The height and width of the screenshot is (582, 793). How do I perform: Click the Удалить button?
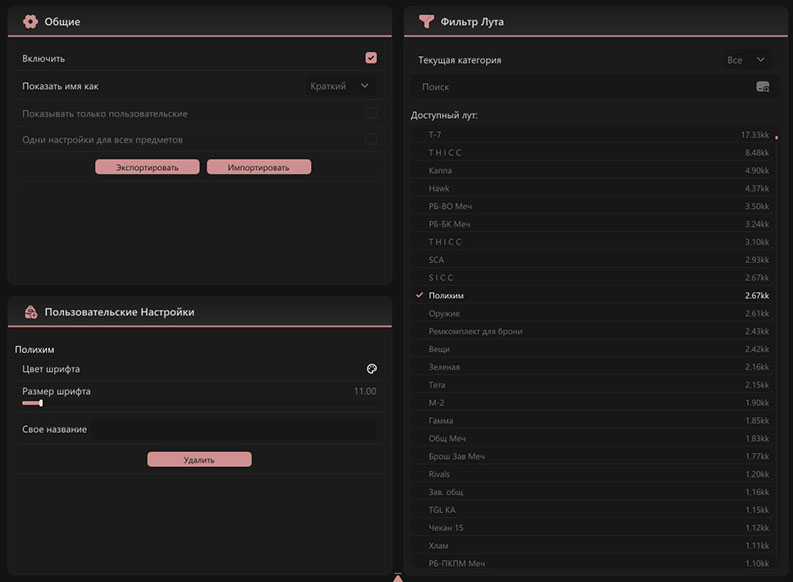coord(199,460)
